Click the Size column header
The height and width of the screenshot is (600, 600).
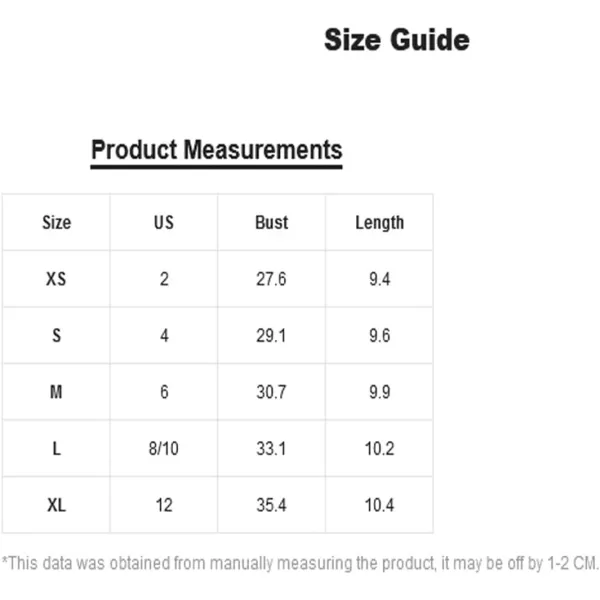tap(56, 222)
